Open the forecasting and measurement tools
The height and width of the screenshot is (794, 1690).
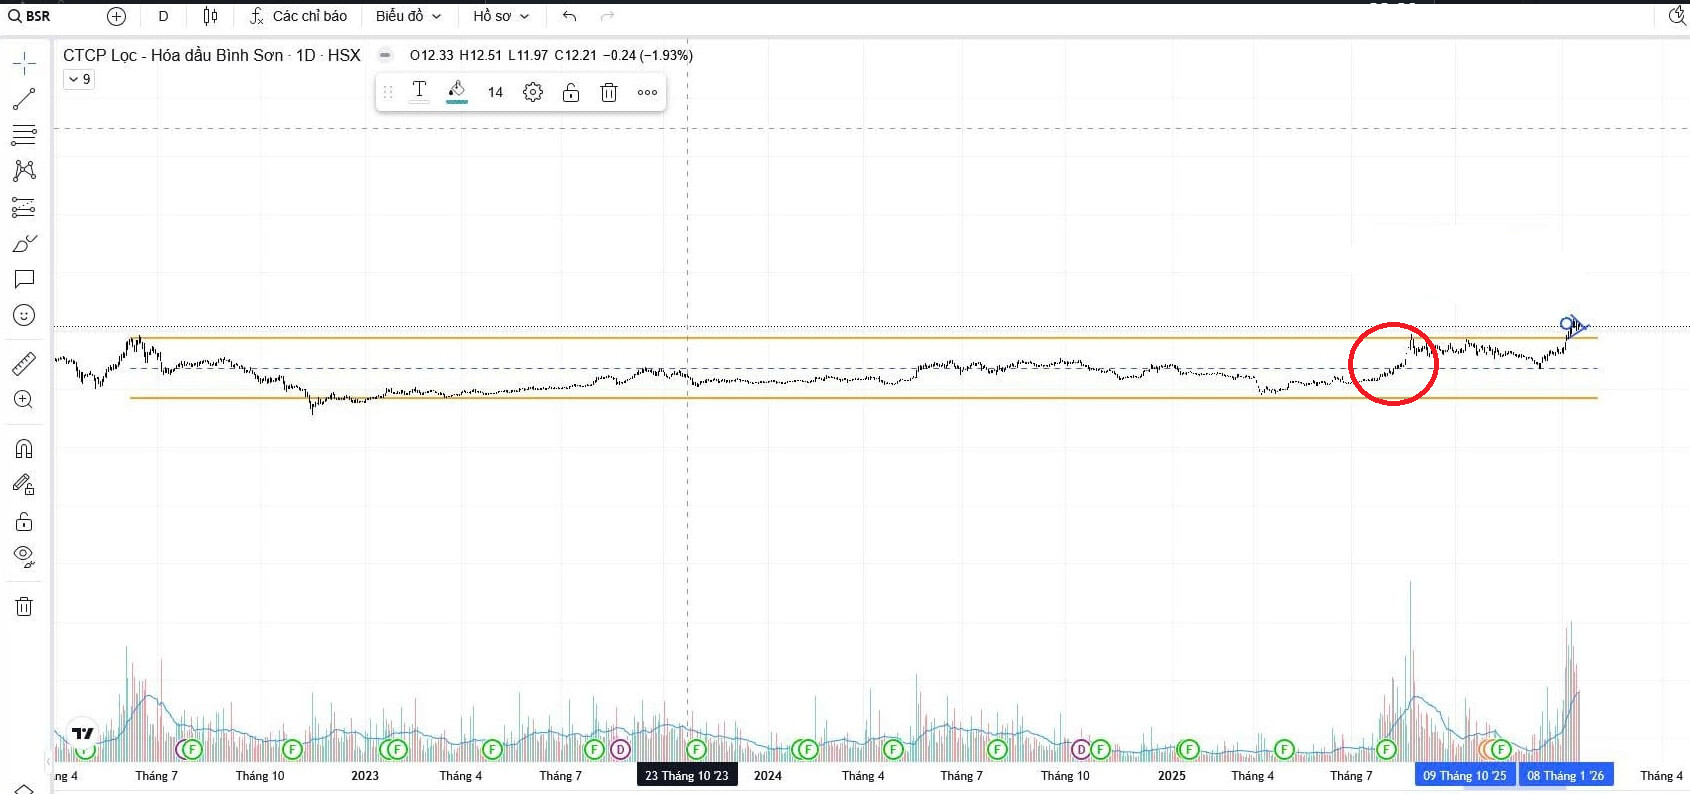click(24, 207)
